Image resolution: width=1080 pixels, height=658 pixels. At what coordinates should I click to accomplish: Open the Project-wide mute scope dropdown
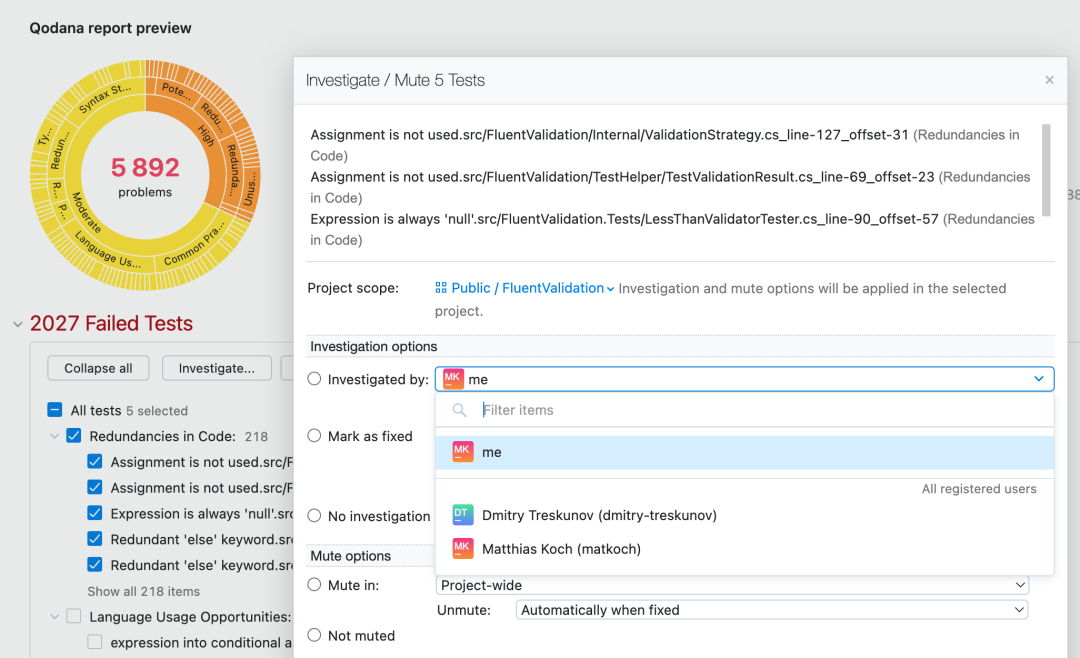click(x=733, y=585)
